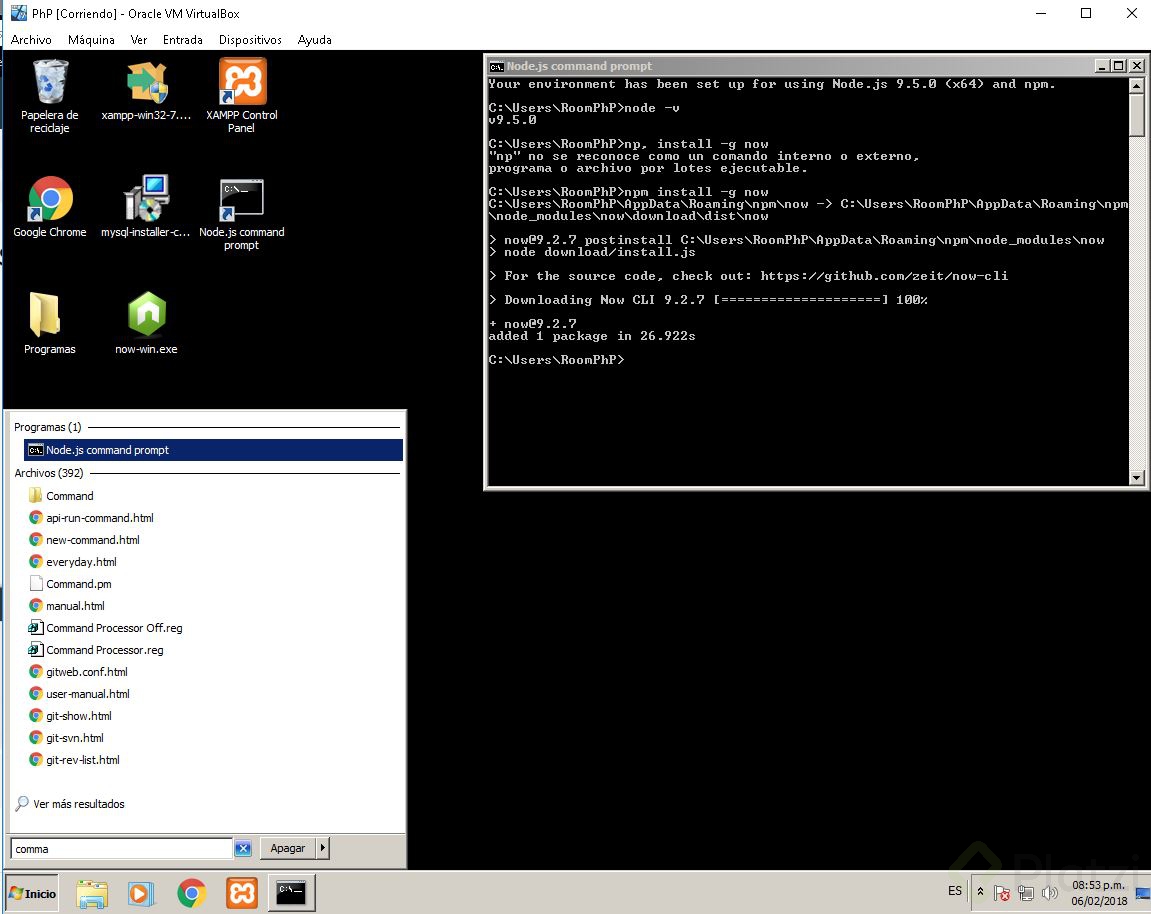Viewport: 1151px width, 914px height.
Task: Select the now-win.exe desktop icon
Action: point(146,323)
